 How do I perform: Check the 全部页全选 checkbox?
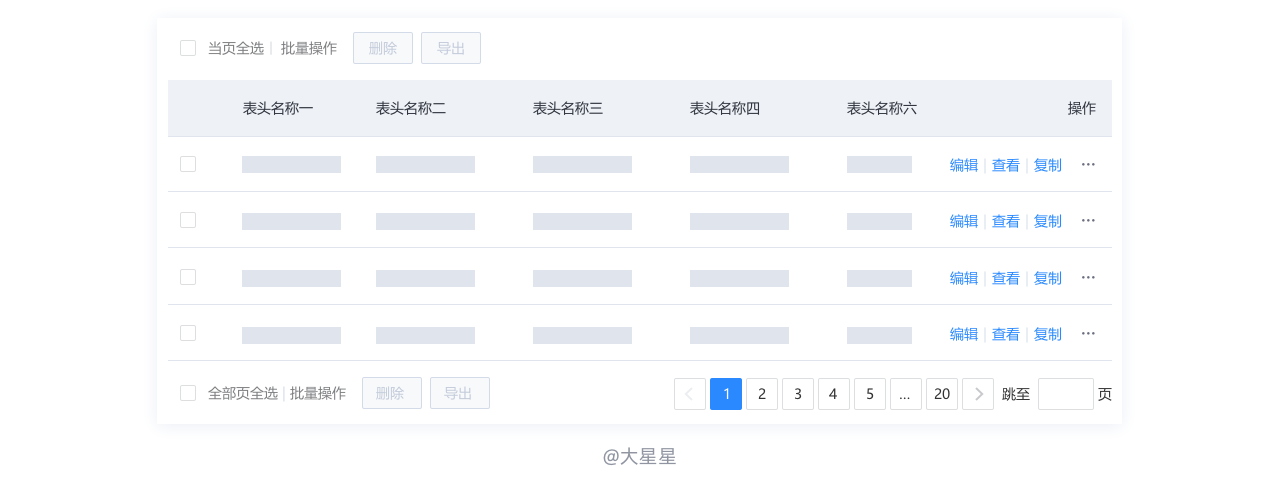188,393
